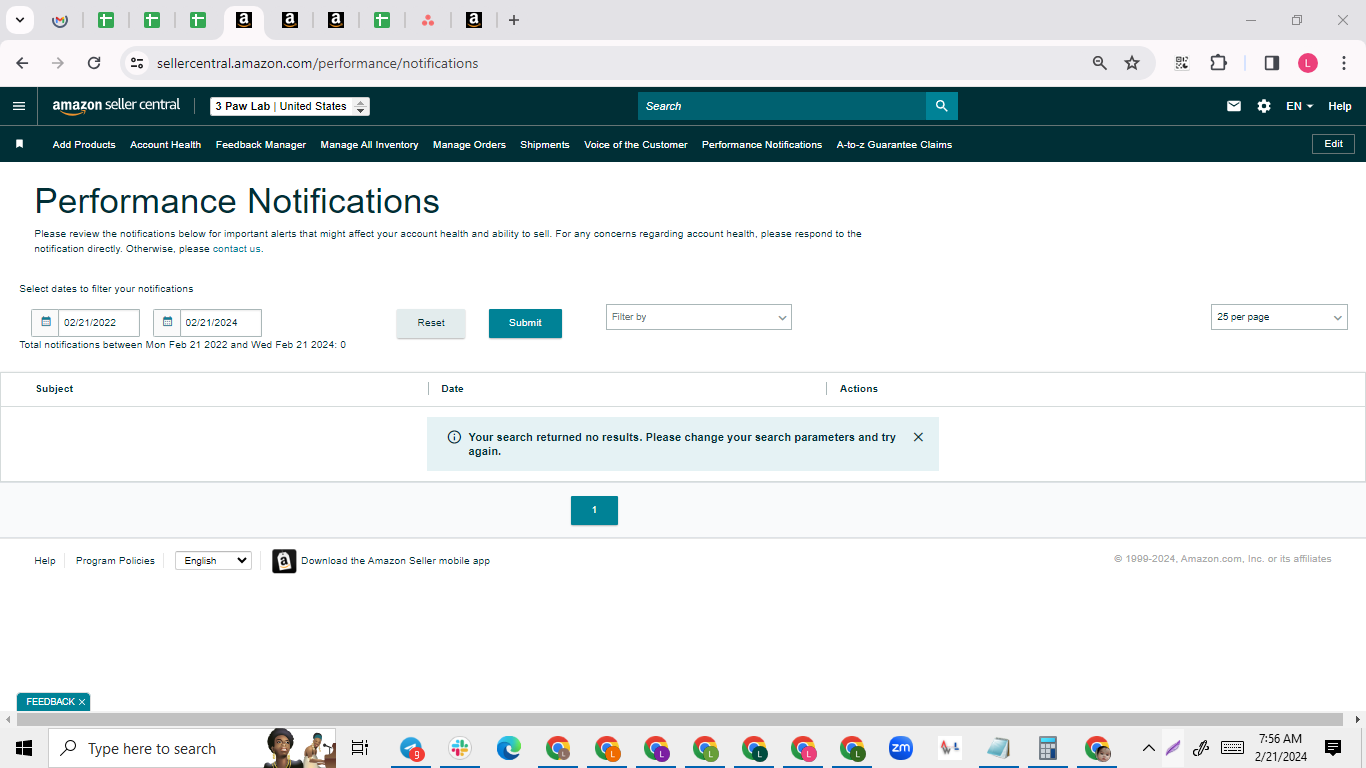Expand the Filter by dropdown
Screen dimensions: 1366x768
click(x=699, y=317)
